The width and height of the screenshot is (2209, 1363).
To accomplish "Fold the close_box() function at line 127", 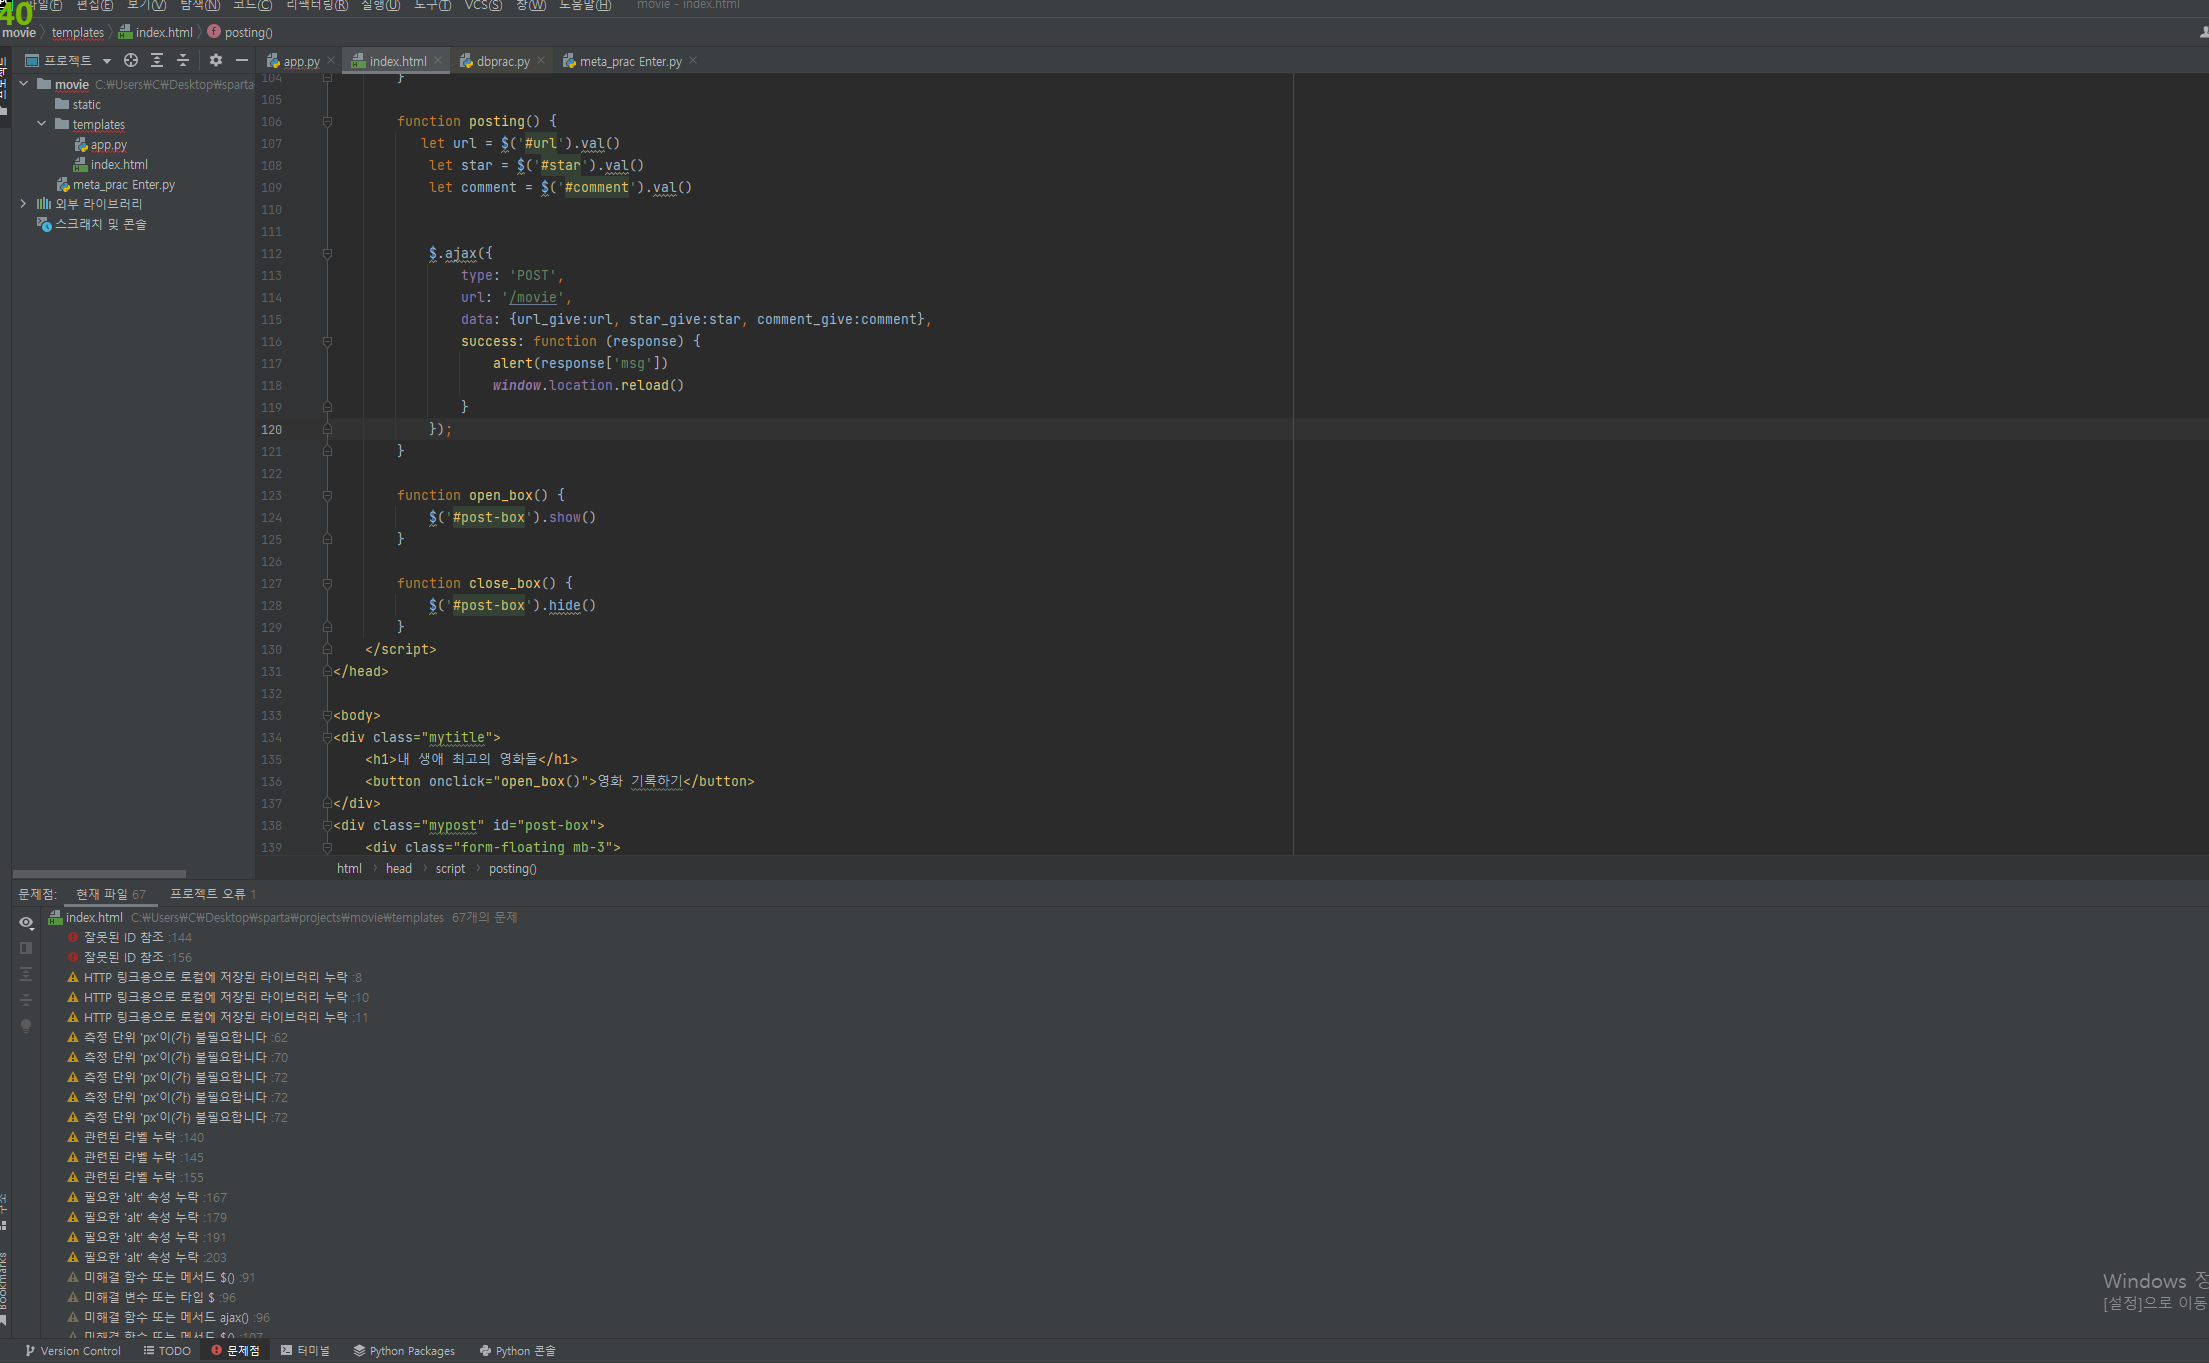I will tap(327, 584).
